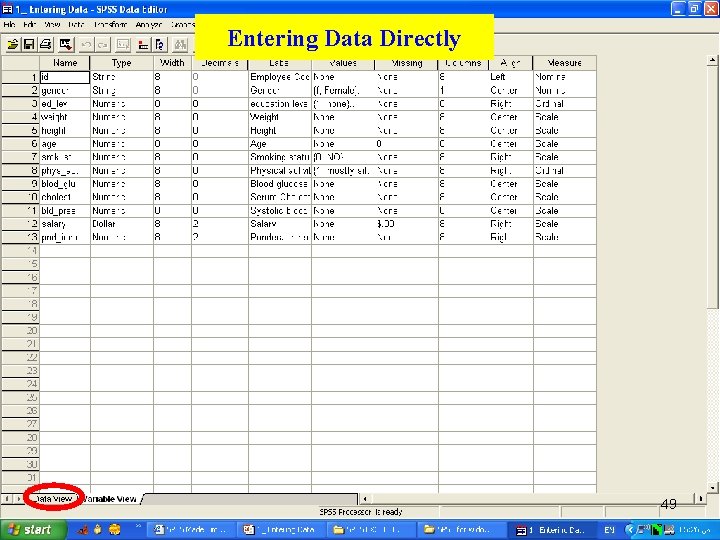Click the Redo arrow in the toolbar
The height and width of the screenshot is (540, 720).
click(x=103, y=45)
